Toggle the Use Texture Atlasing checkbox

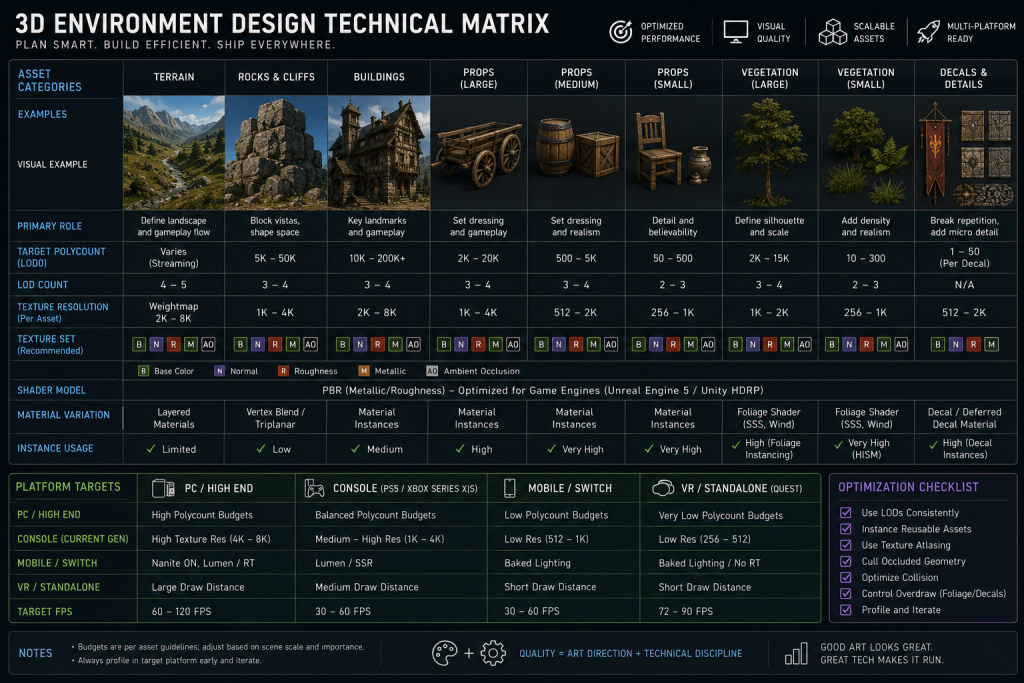pos(846,545)
